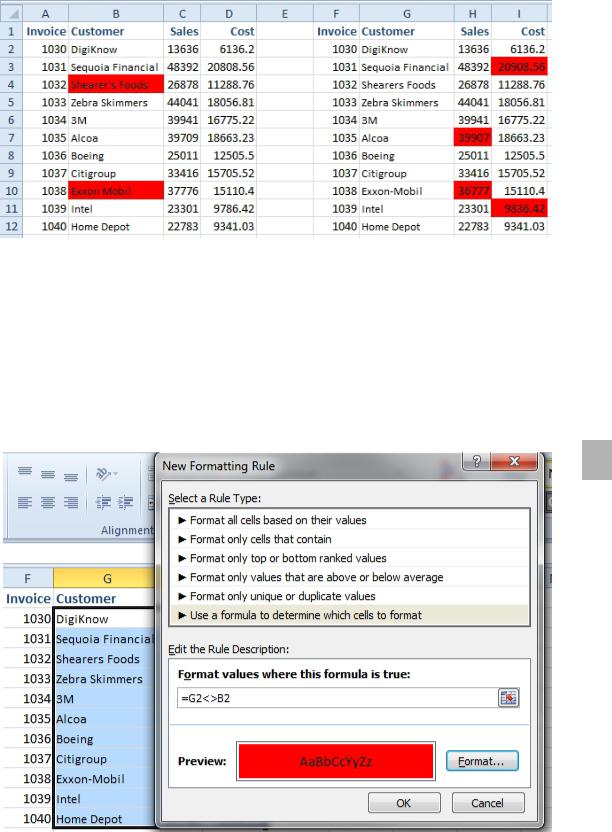Viewport: 612px width, 832px height.
Task: Click cell 'Home Depot' in top sheet column G
Action: point(407,227)
